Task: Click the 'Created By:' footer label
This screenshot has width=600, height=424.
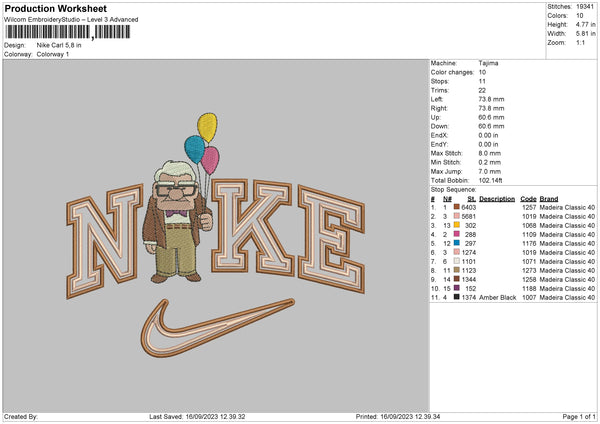Action: tap(21, 416)
